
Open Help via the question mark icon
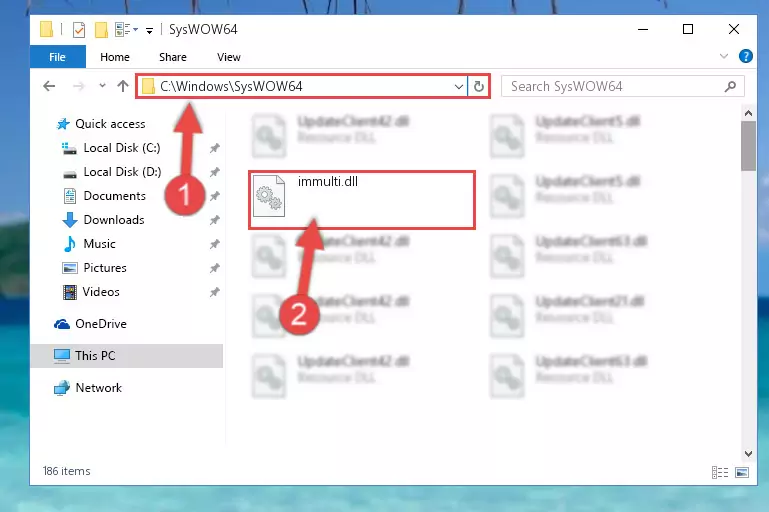(745, 56)
